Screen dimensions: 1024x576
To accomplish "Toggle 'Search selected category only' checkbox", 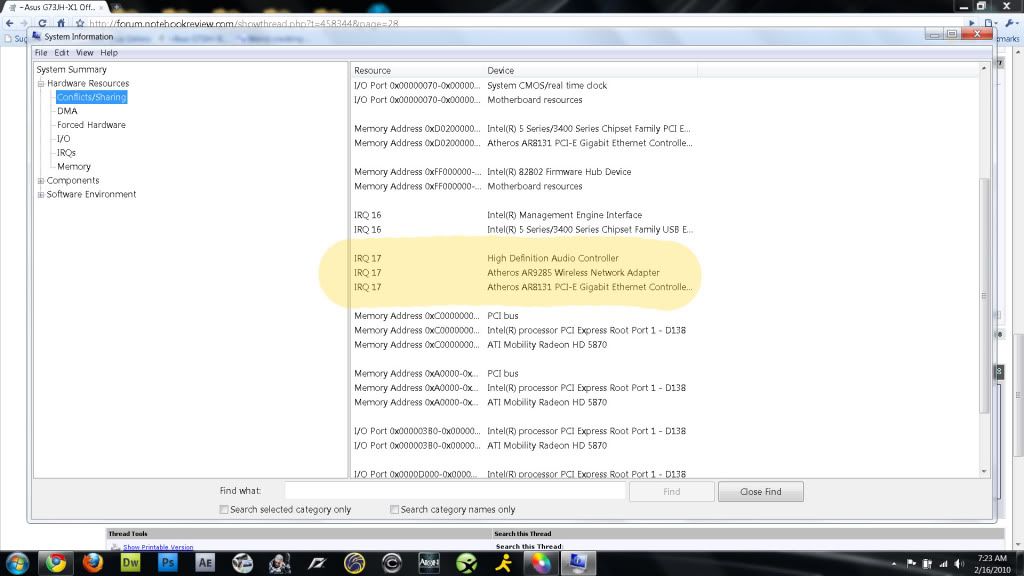I will tap(224, 509).
